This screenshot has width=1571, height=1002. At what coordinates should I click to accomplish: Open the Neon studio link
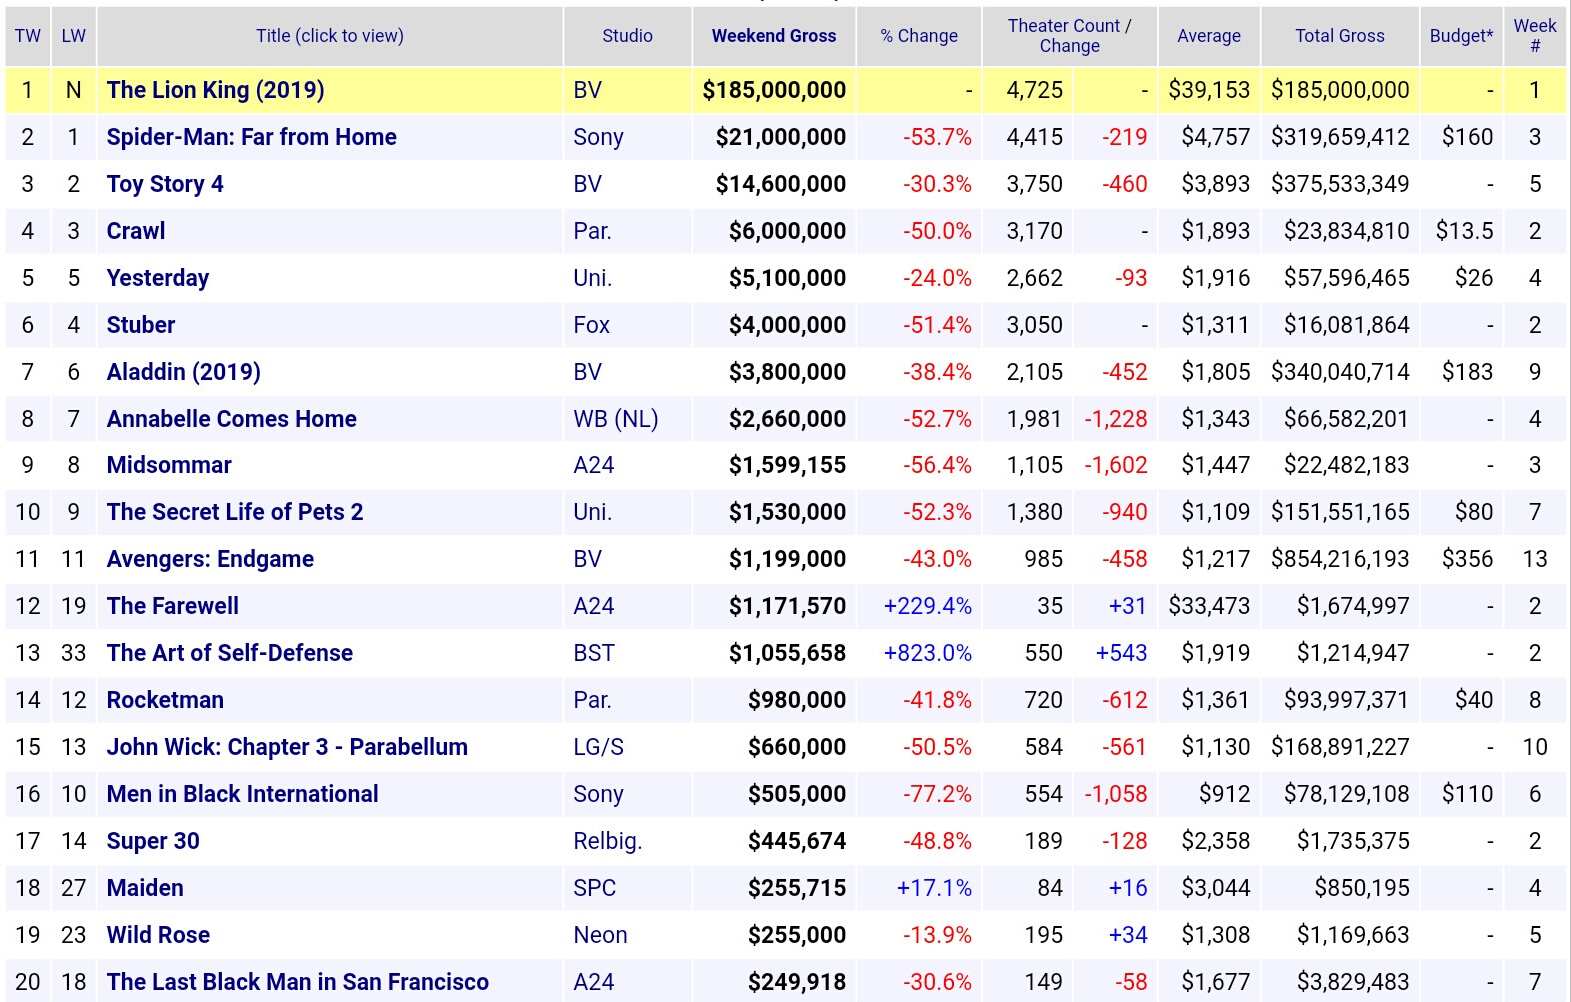pos(600,935)
